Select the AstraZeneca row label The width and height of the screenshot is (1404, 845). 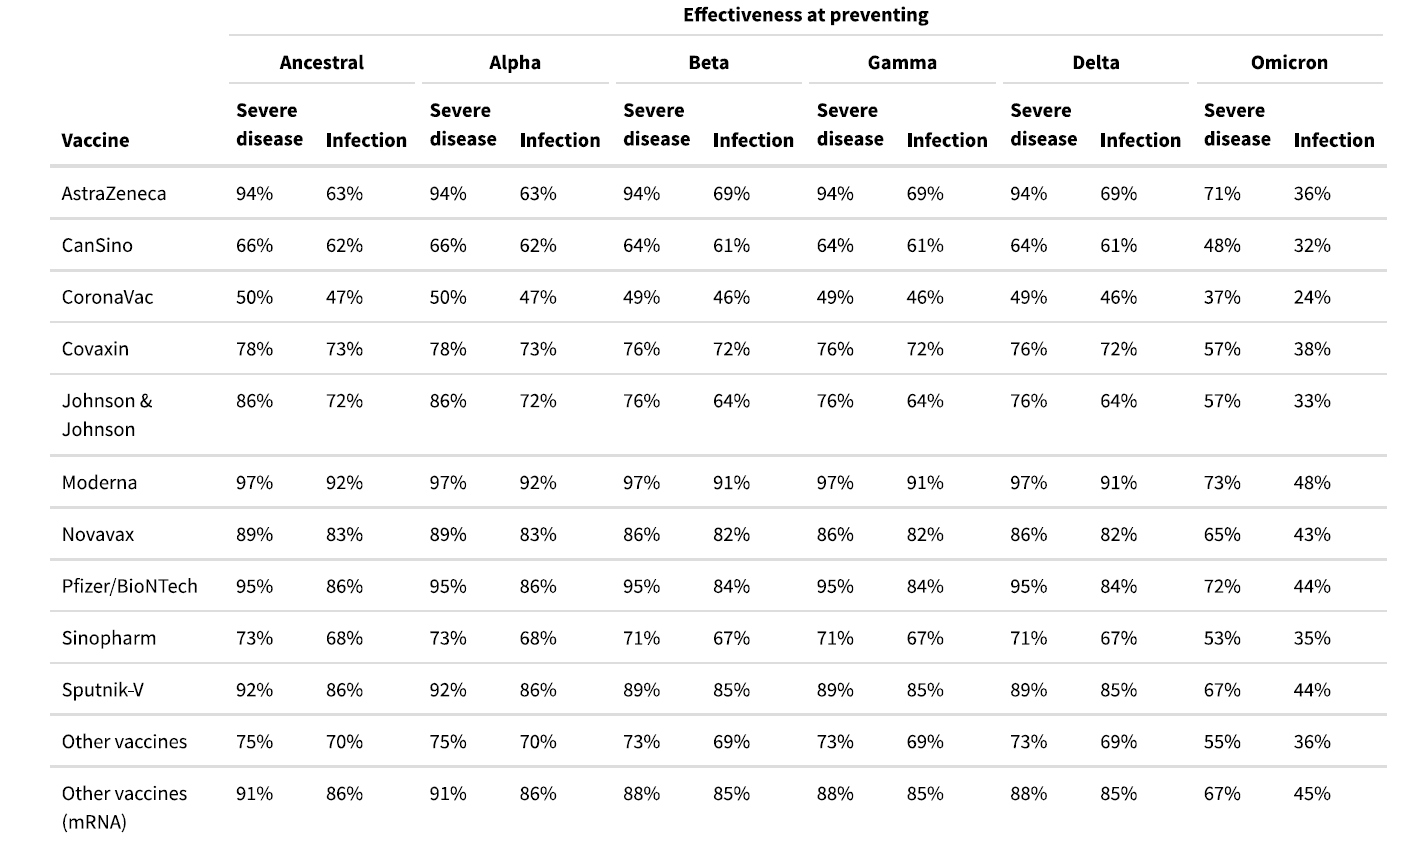point(114,193)
